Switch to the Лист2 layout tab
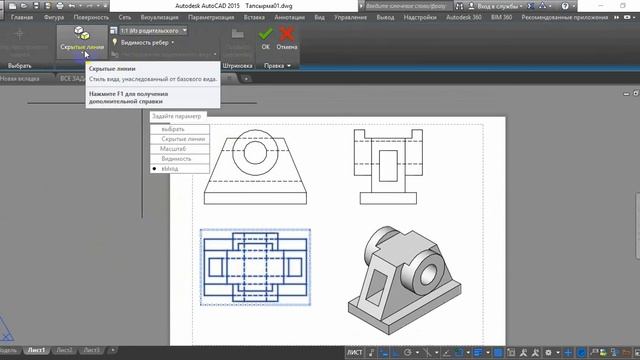This screenshot has width=640, height=360. tap(64, 350)
